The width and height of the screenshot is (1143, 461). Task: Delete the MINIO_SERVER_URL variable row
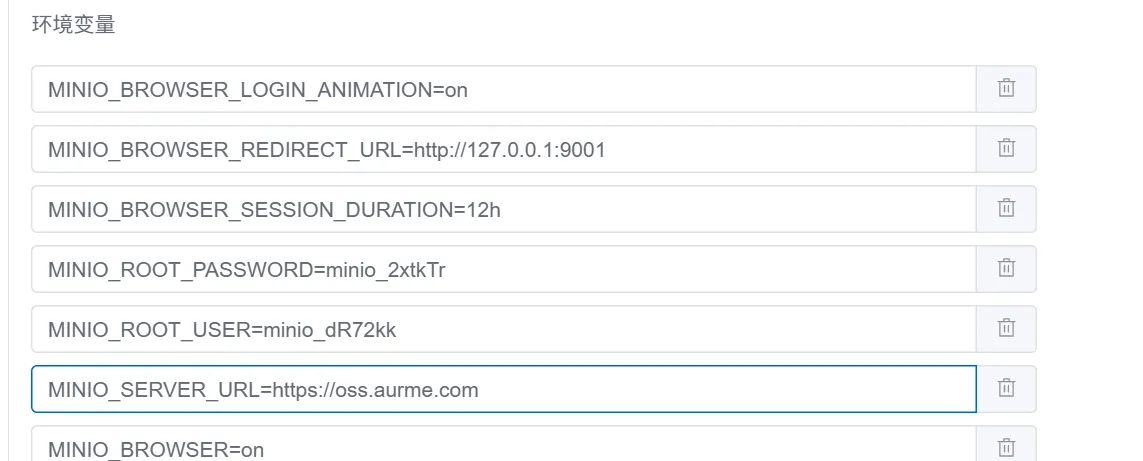(x=1006, y=389)
